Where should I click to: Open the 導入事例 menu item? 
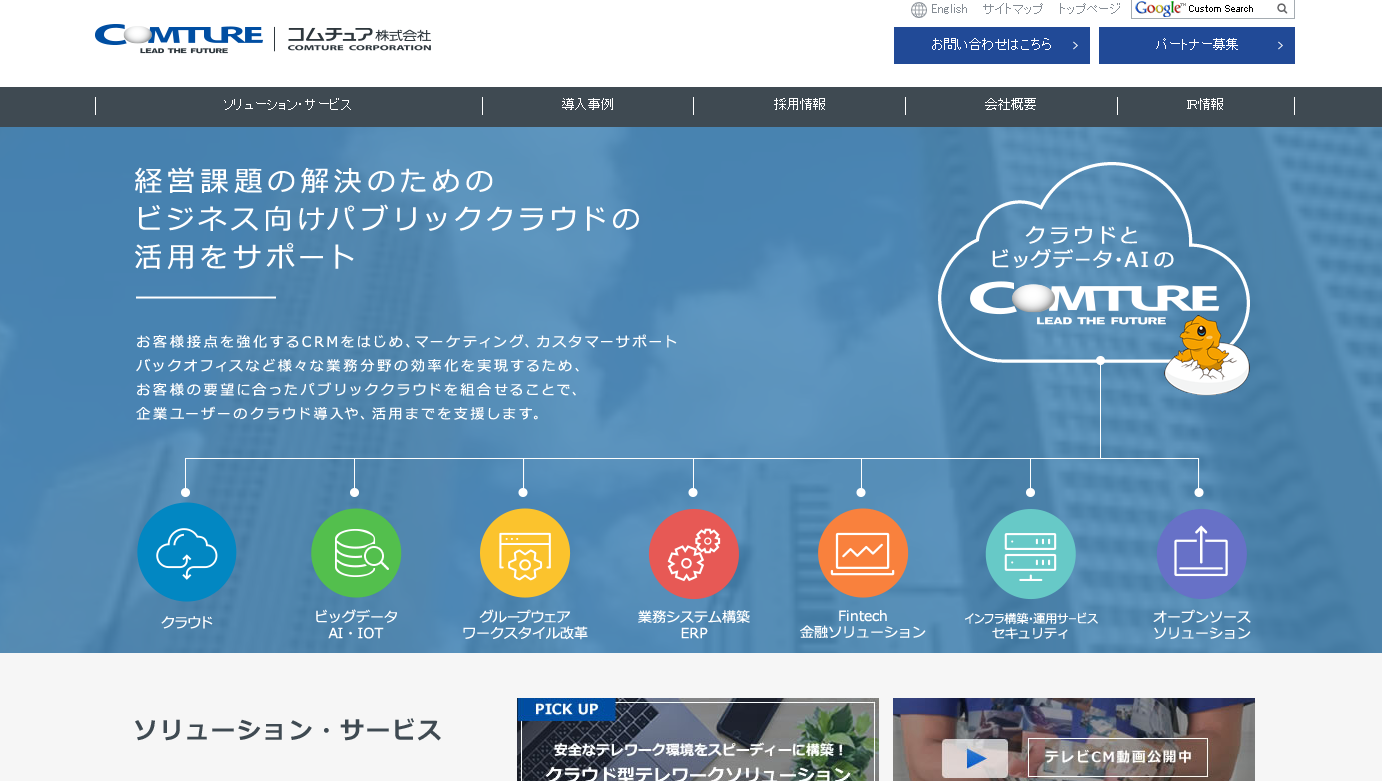click(587, 105)
